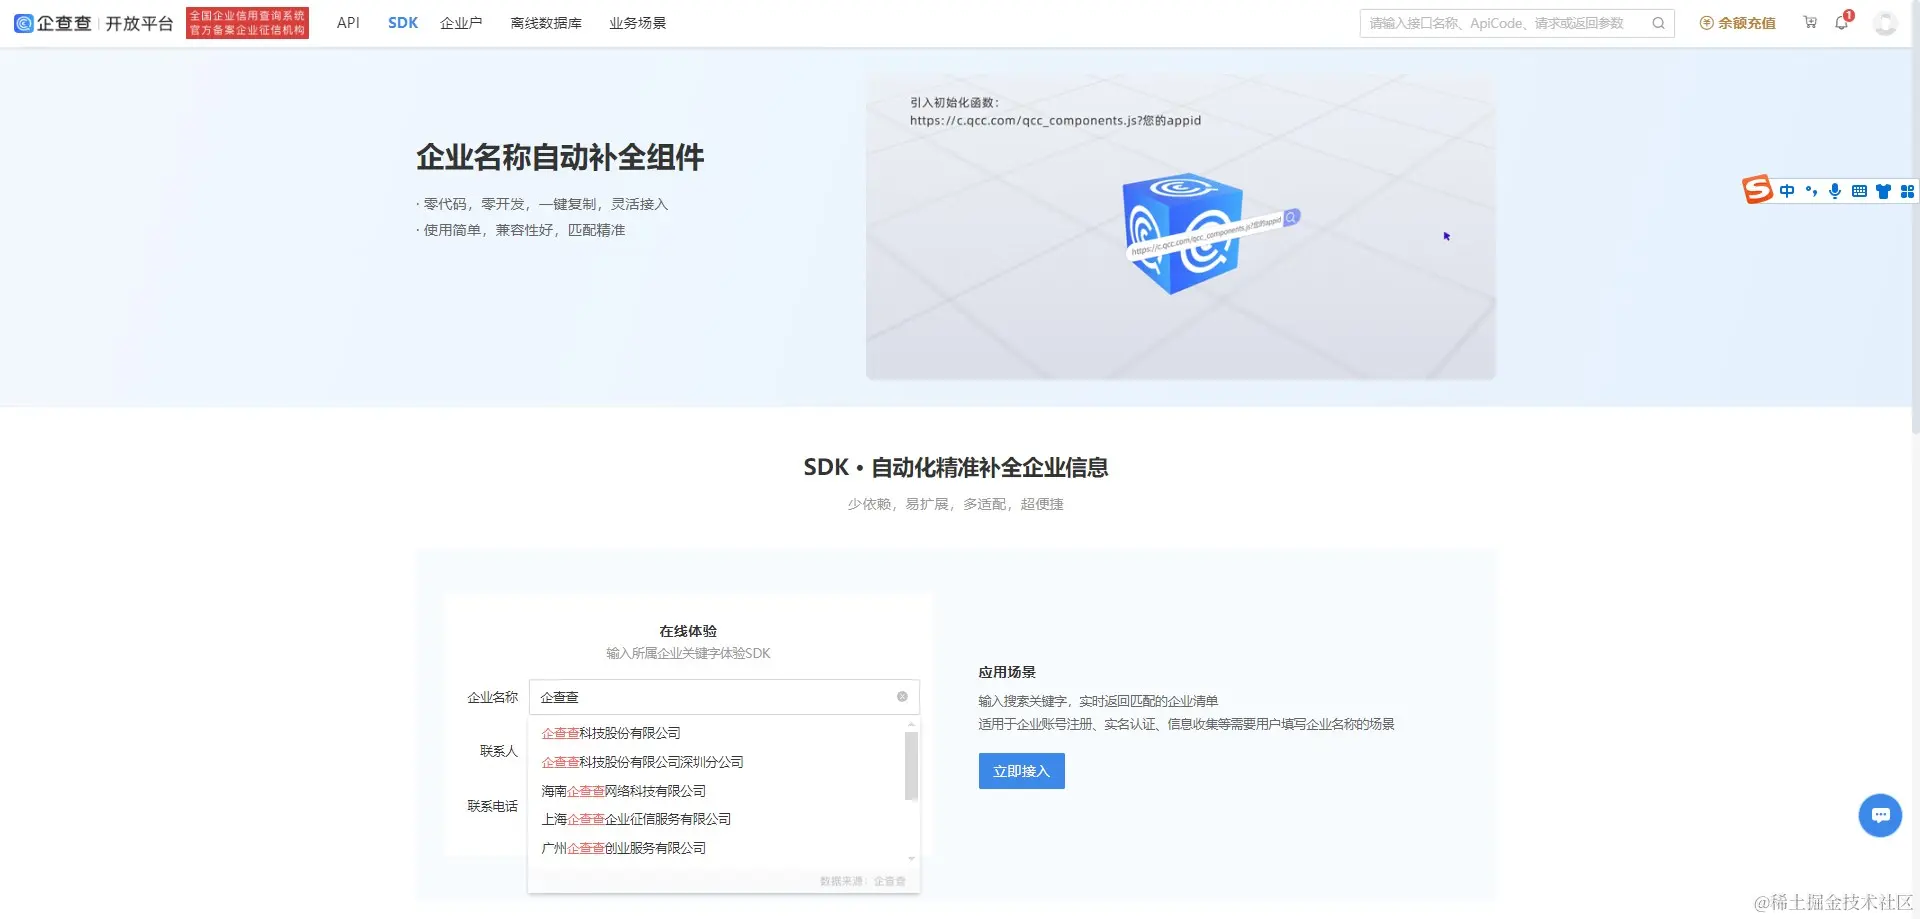The image size is (1920, 919).
Task: Select 上海企查查企业征信服务有限公司 suggestion
Action: tap(636, 819)
